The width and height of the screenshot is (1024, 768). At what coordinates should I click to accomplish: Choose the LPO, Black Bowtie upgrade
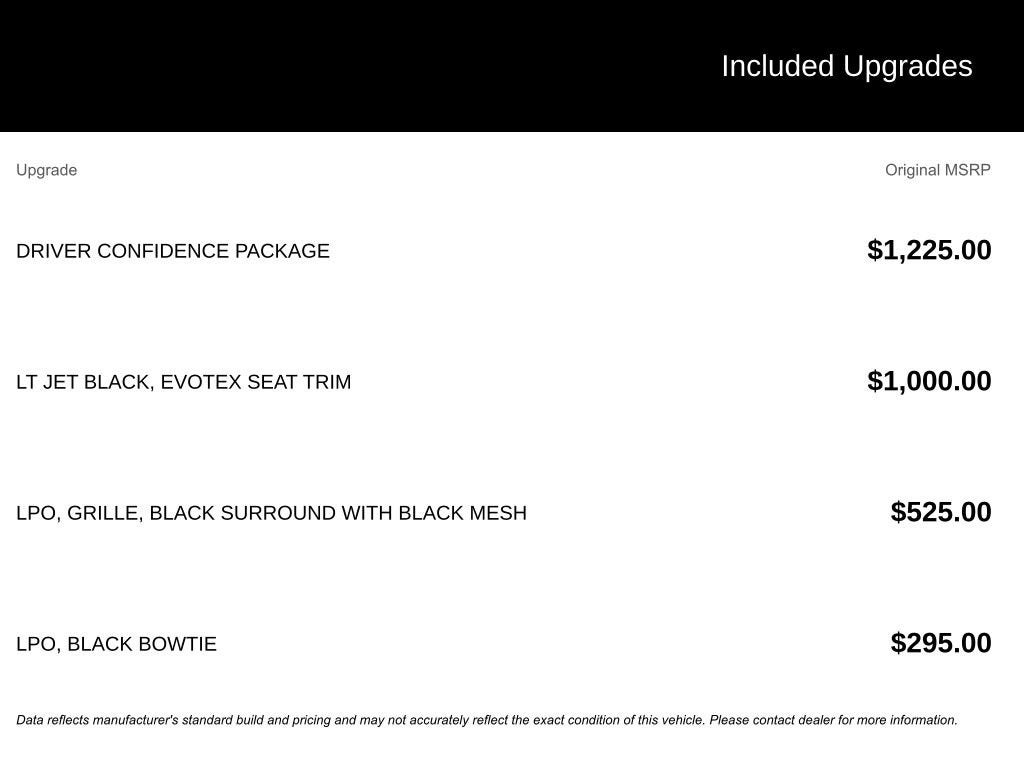116,644
